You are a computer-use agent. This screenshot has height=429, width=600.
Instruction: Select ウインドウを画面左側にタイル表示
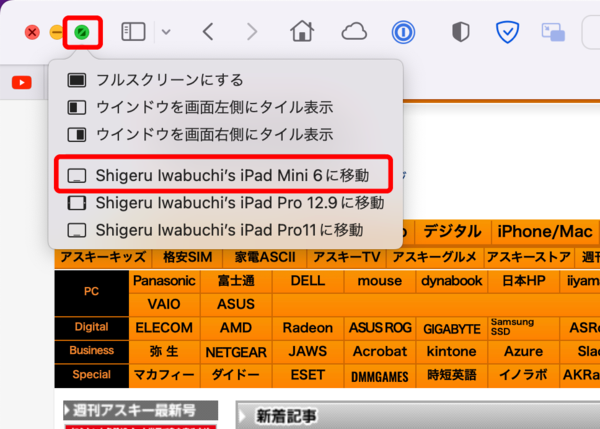(x=226, y=108)
